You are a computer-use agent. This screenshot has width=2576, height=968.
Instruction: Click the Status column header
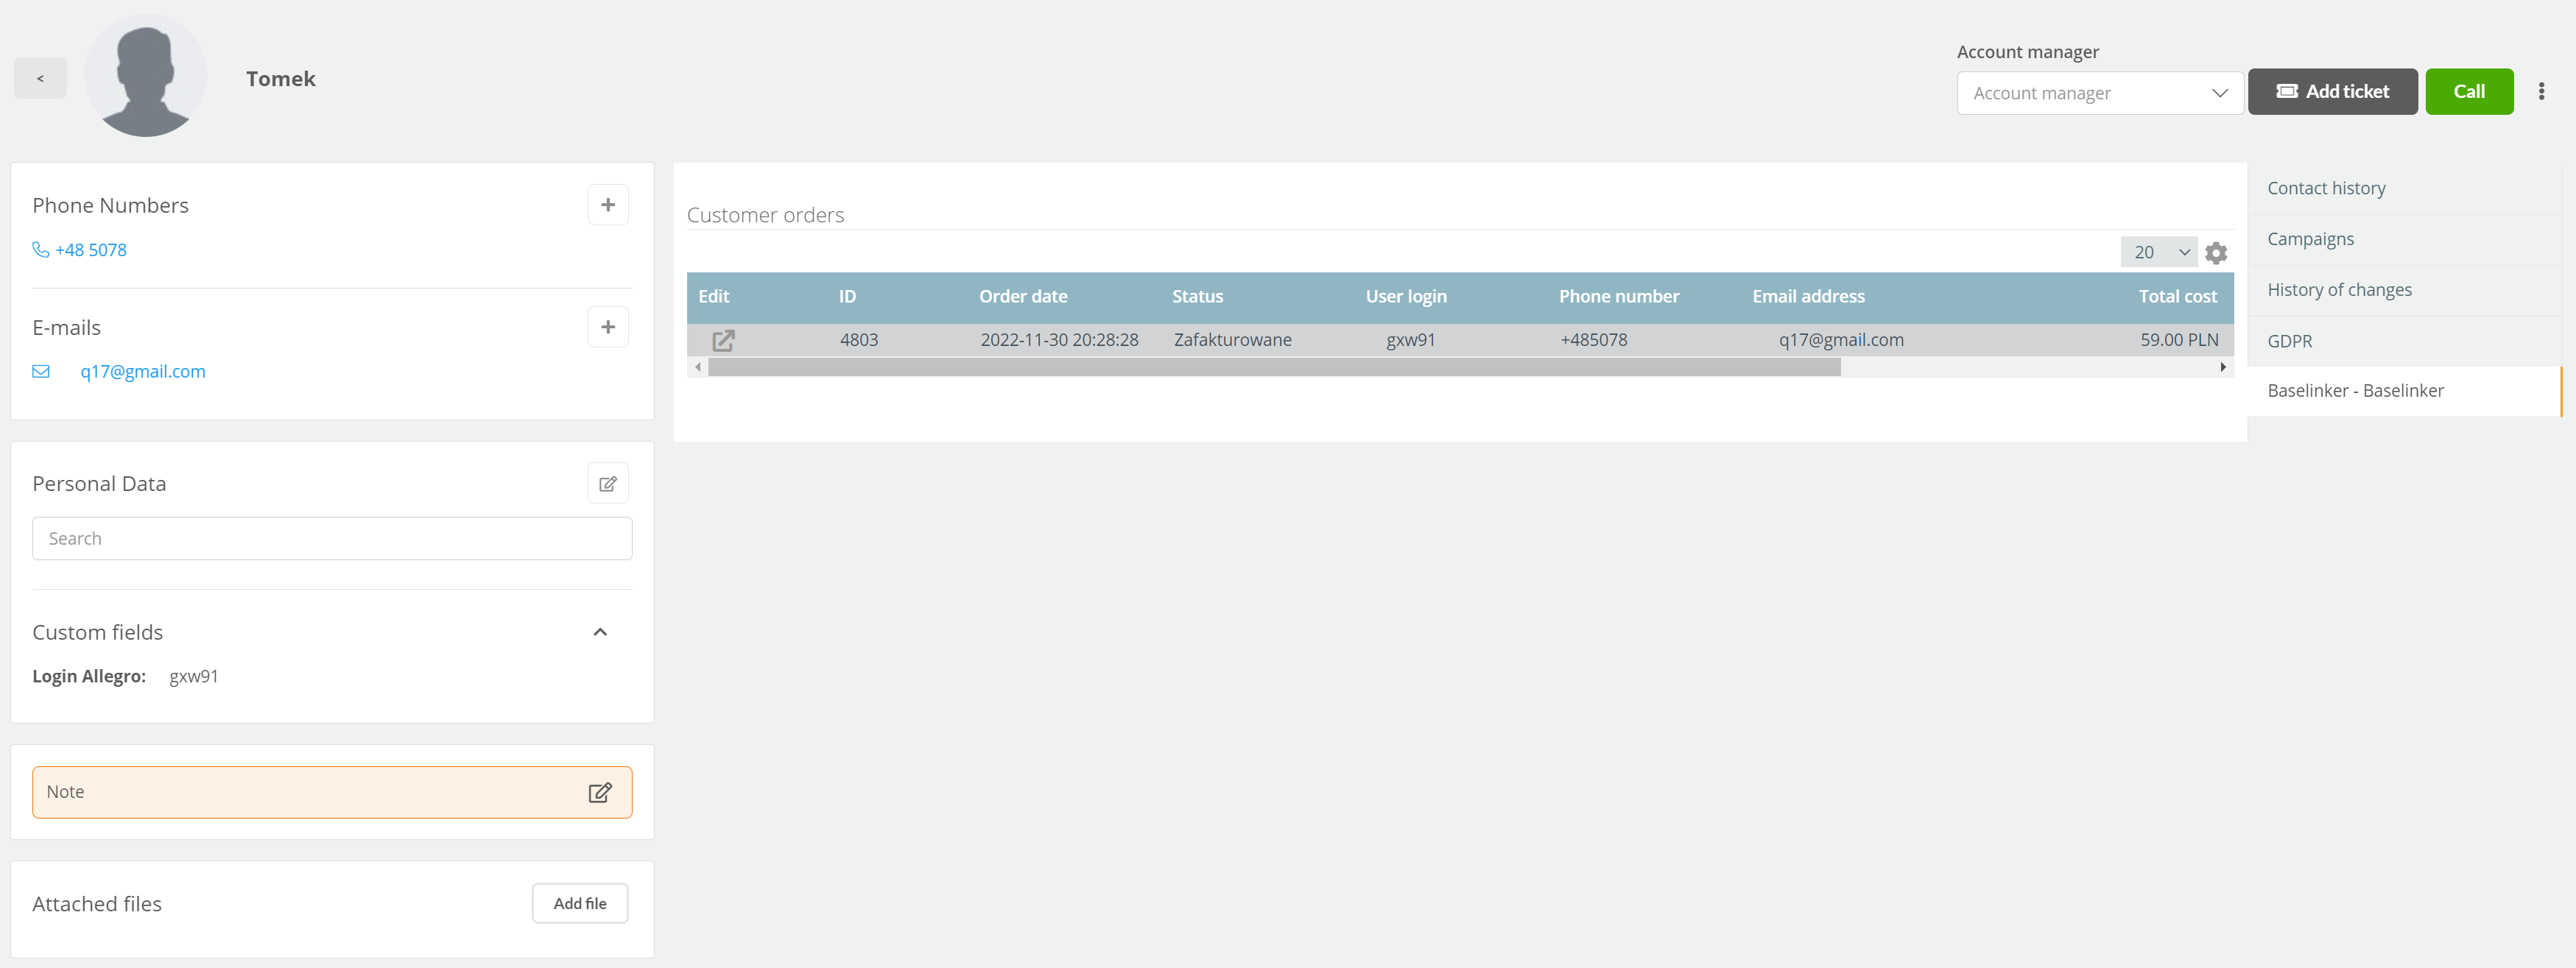click(1197, 297)
